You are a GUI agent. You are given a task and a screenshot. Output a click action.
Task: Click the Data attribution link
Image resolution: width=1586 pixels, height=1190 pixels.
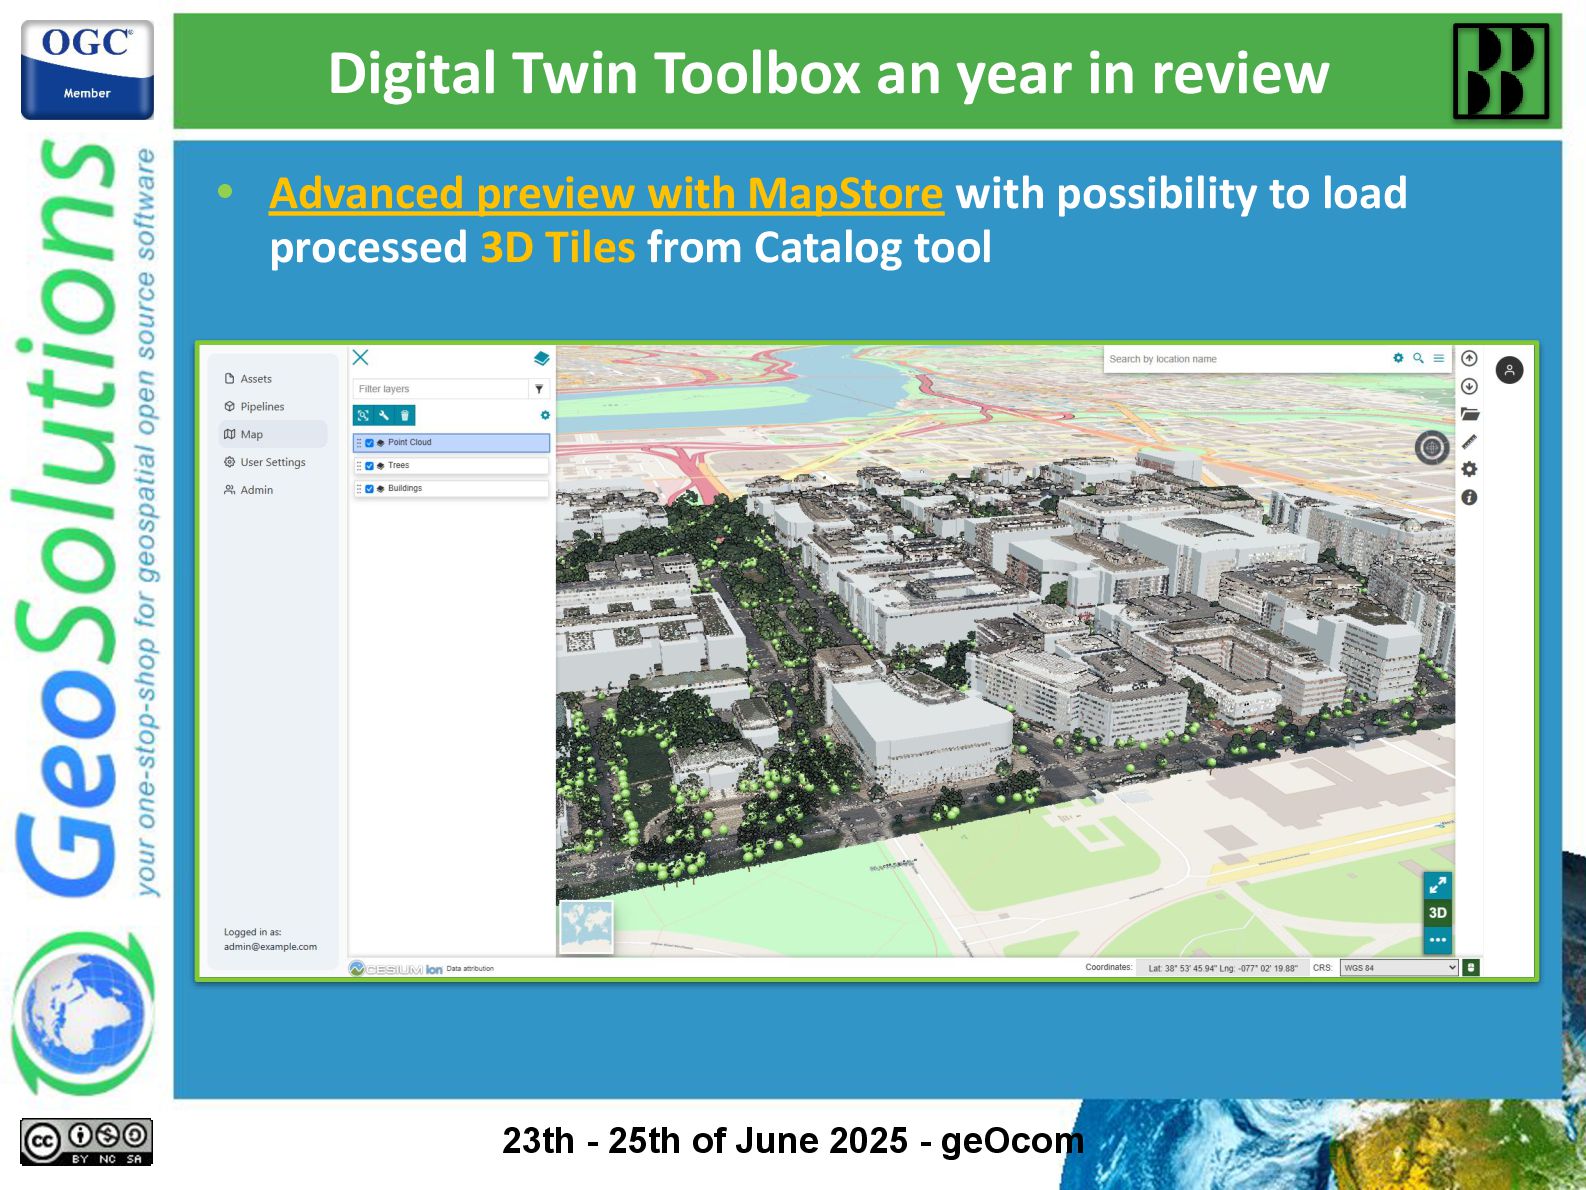[470, 969]
